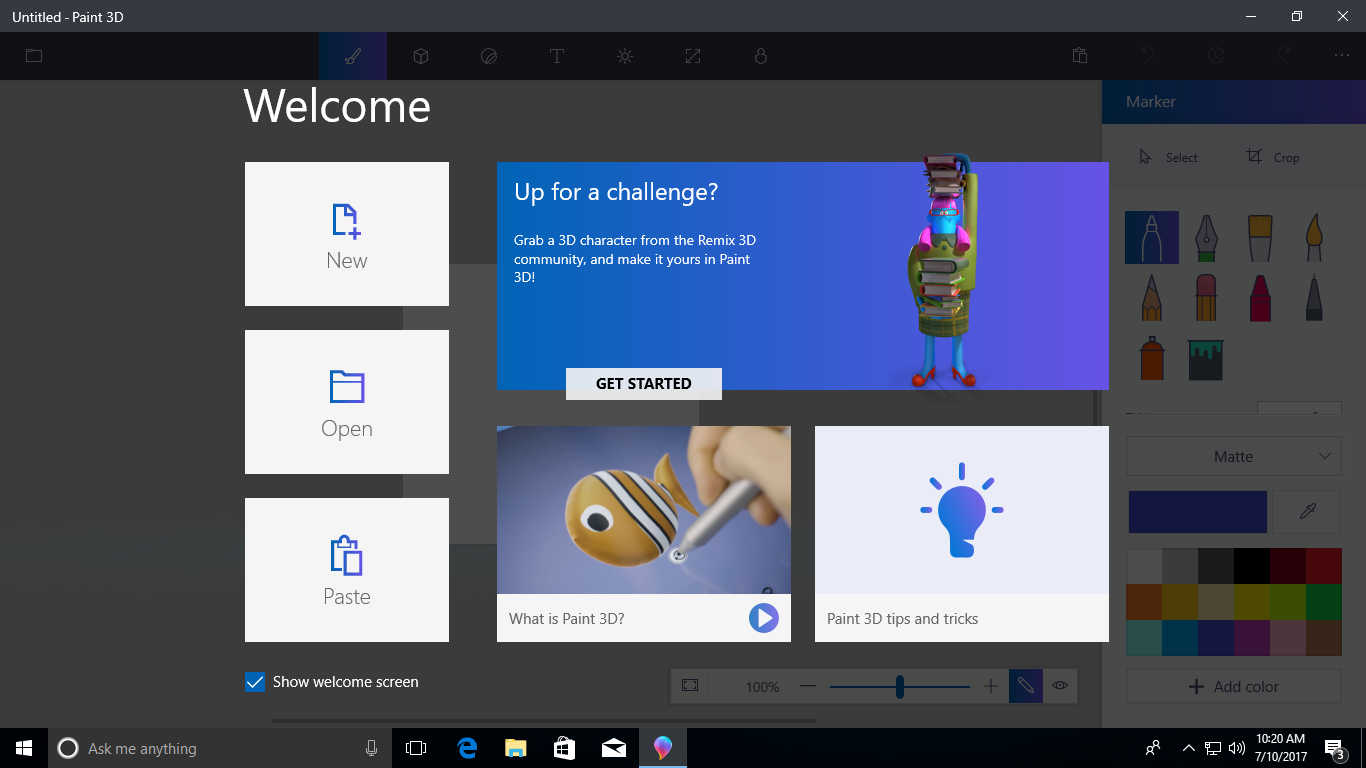Open Task View on taskbar
Viewport: 1366px width, 768px height.
coord(416,748)
